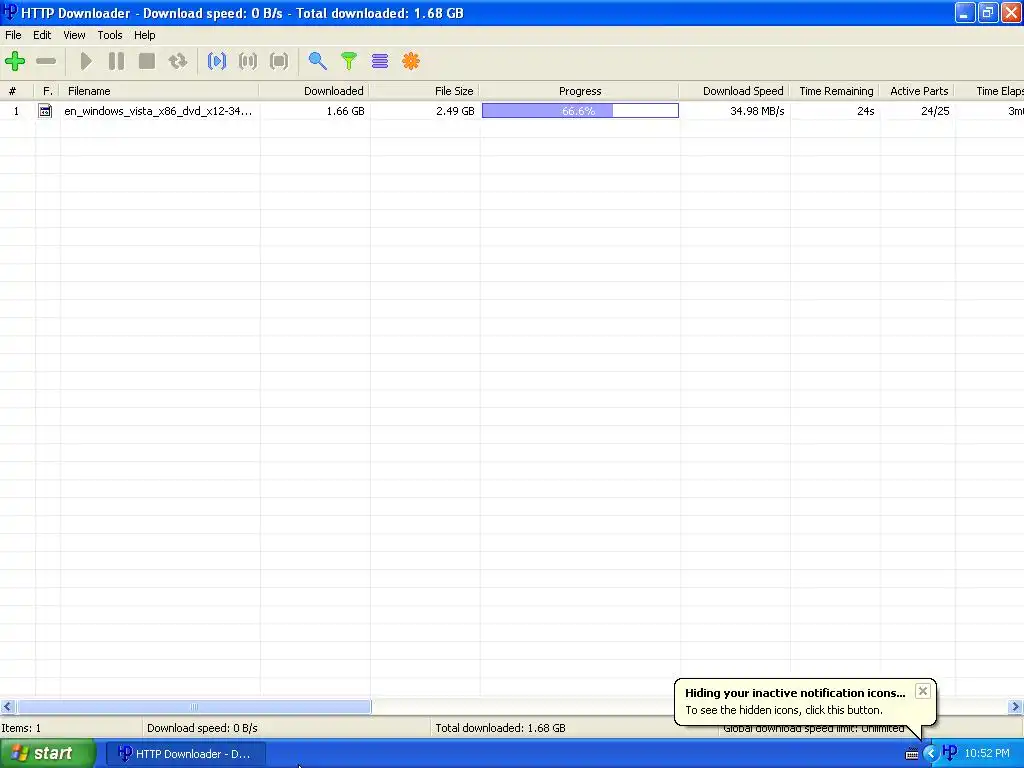Click the Stop download square icon
Image resolution: width=1024 pixels, height=768 pixels.
coord(147,61)
